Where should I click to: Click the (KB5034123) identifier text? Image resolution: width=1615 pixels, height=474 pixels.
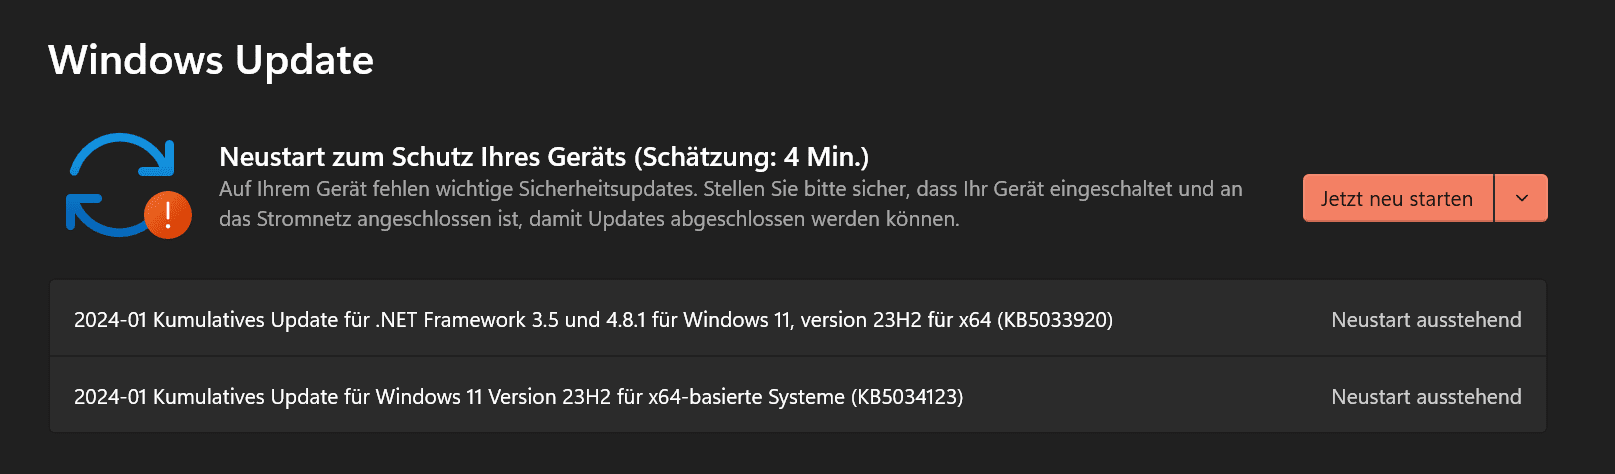[x=907, y=397]
